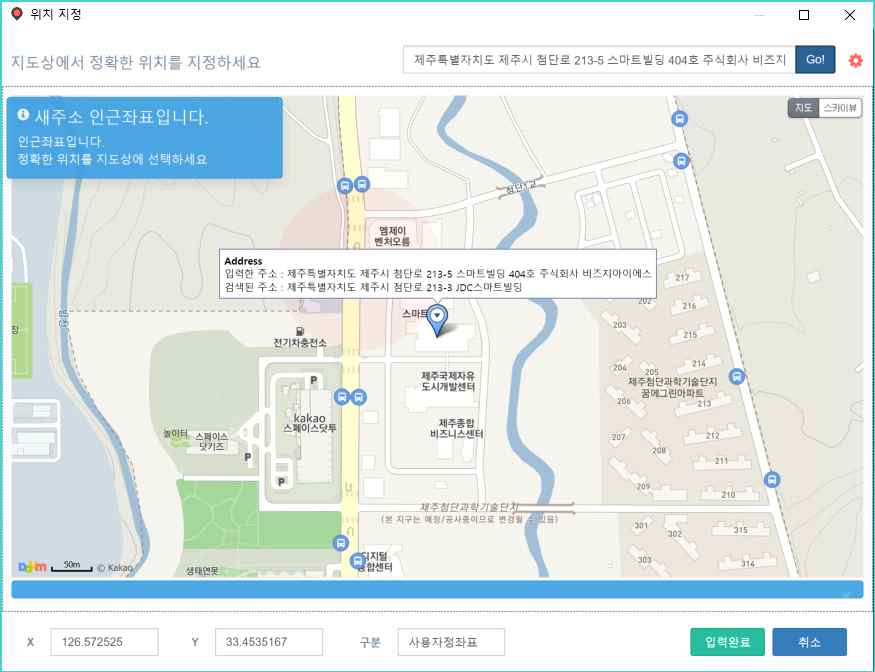Open settings with the red gear icon

point(855,60)
